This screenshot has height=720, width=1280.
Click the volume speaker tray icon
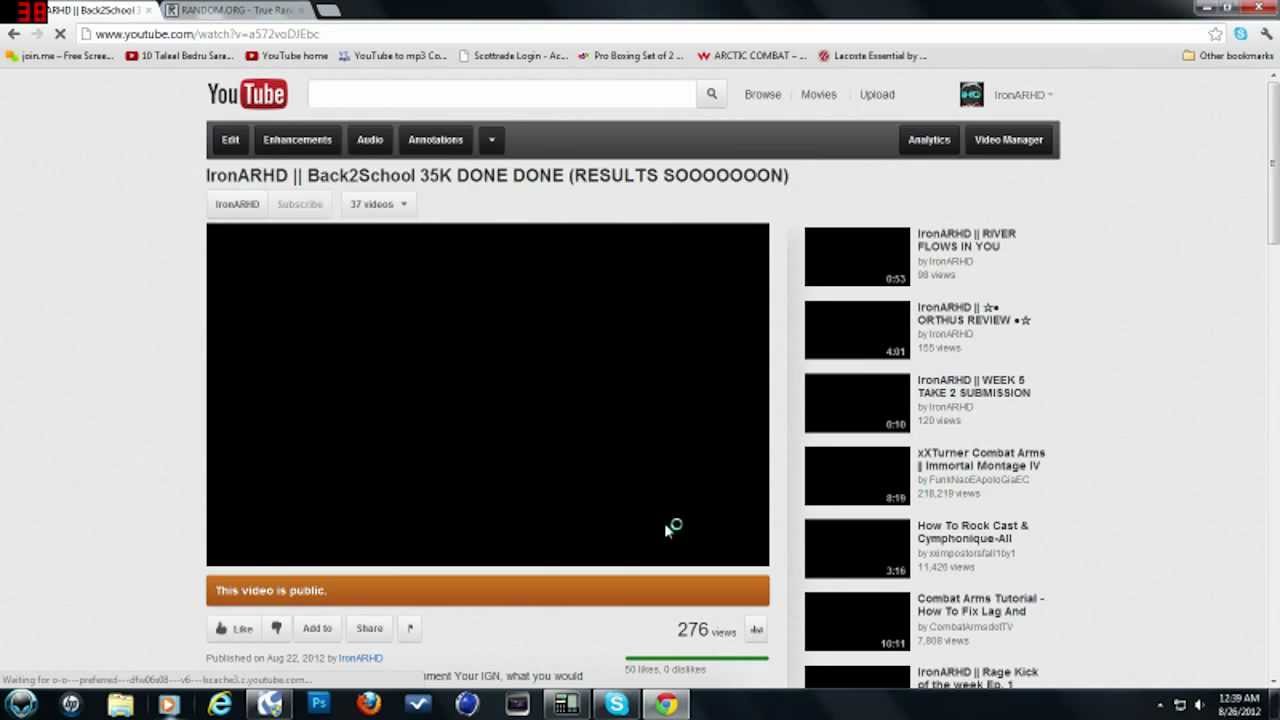(x=1199, y=705)
